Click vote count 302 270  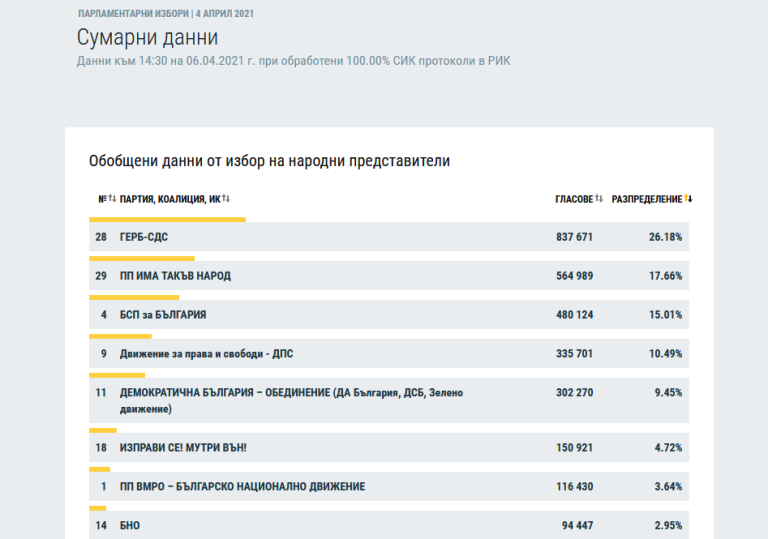(574, 392)
